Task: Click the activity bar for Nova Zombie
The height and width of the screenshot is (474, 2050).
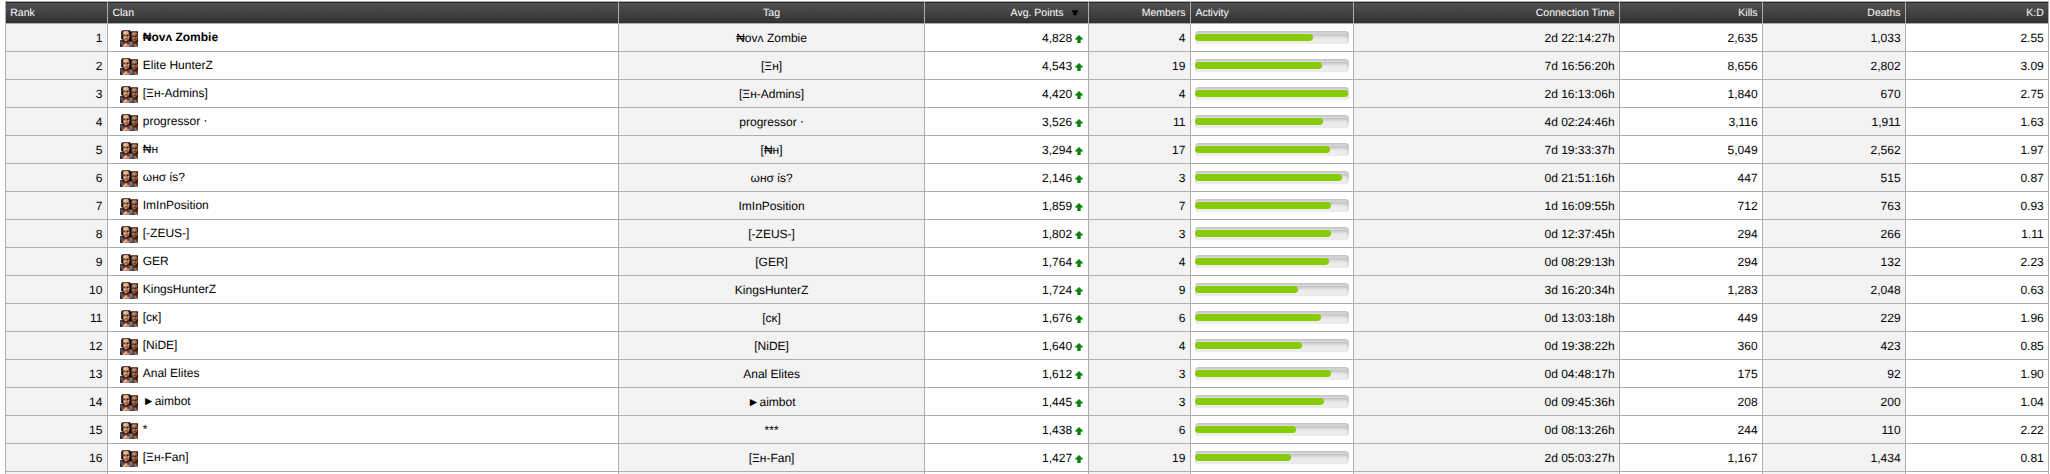Action: point(1271,38)
